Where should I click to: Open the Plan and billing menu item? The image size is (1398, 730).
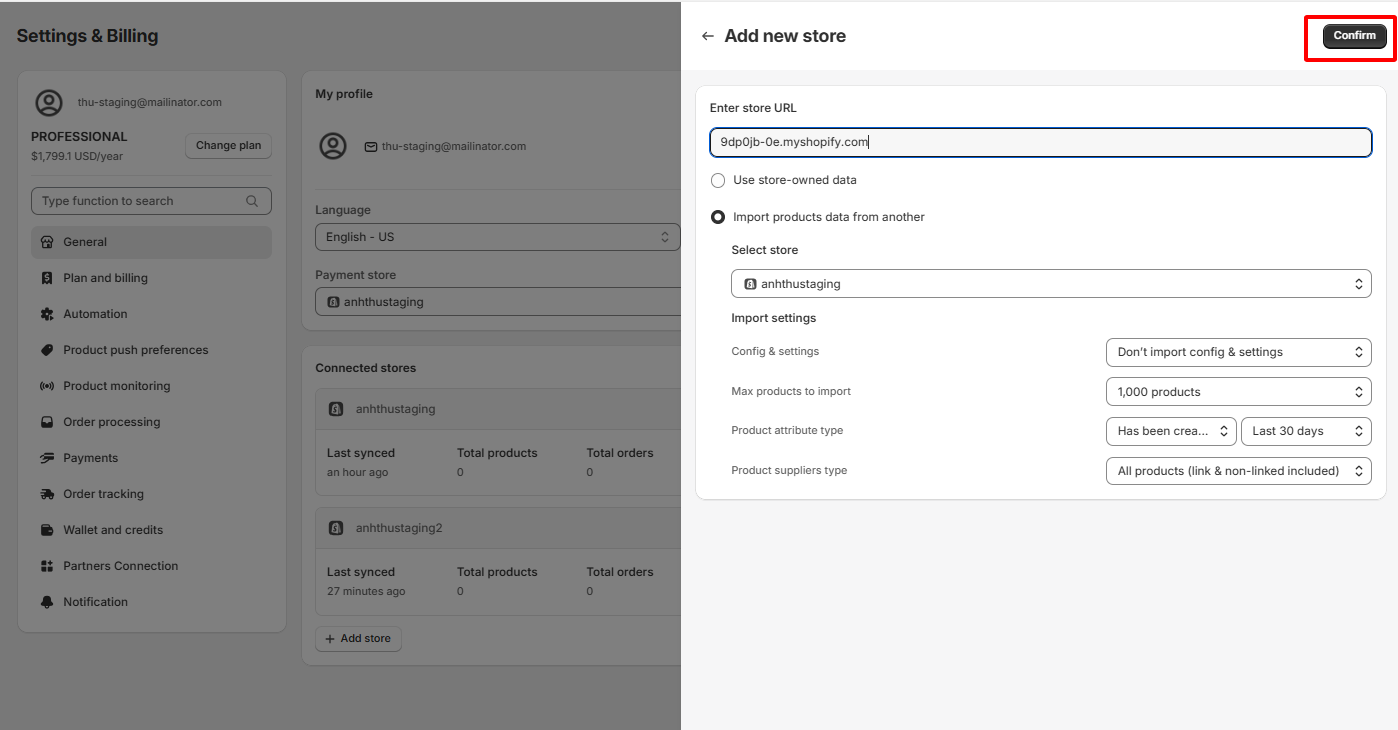(105, 278)
